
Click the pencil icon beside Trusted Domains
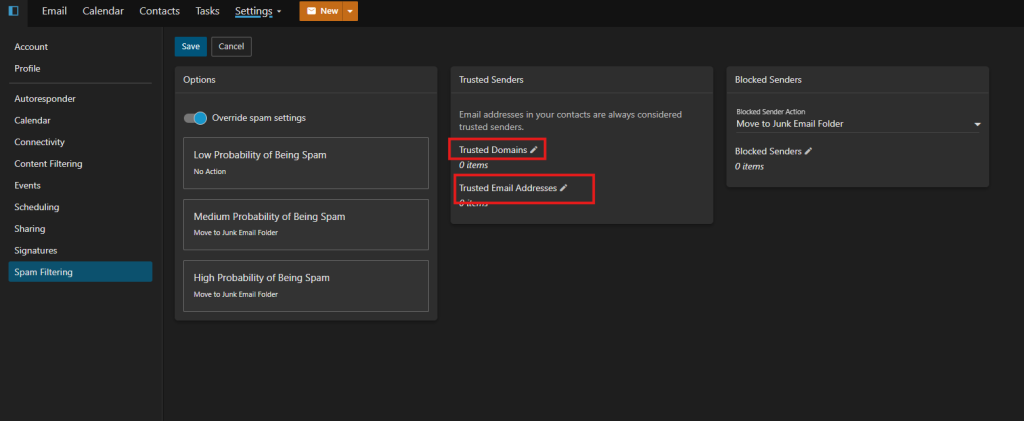click(534, 149)
